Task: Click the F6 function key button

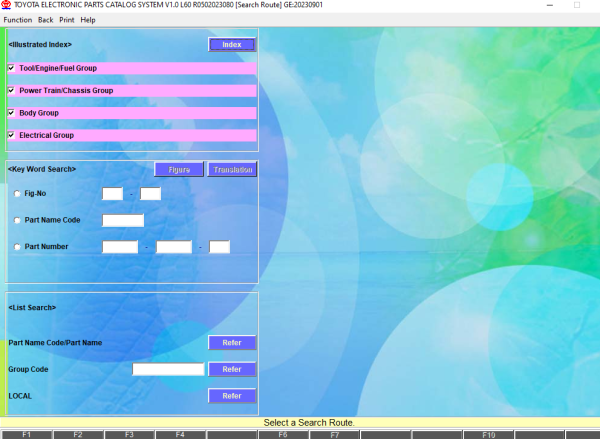Action: (283, 434)
